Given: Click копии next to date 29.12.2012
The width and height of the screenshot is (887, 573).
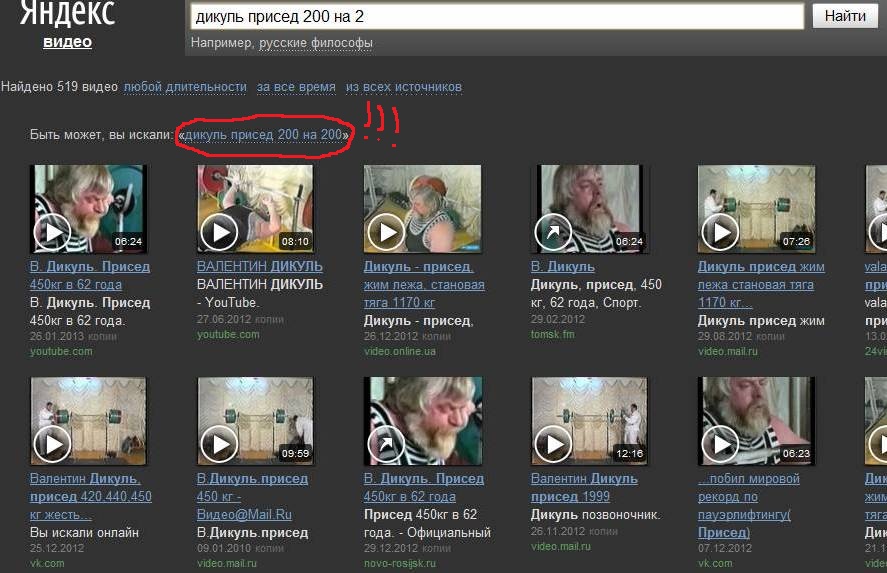Looking at the screenshot, I should coord(436,549).
